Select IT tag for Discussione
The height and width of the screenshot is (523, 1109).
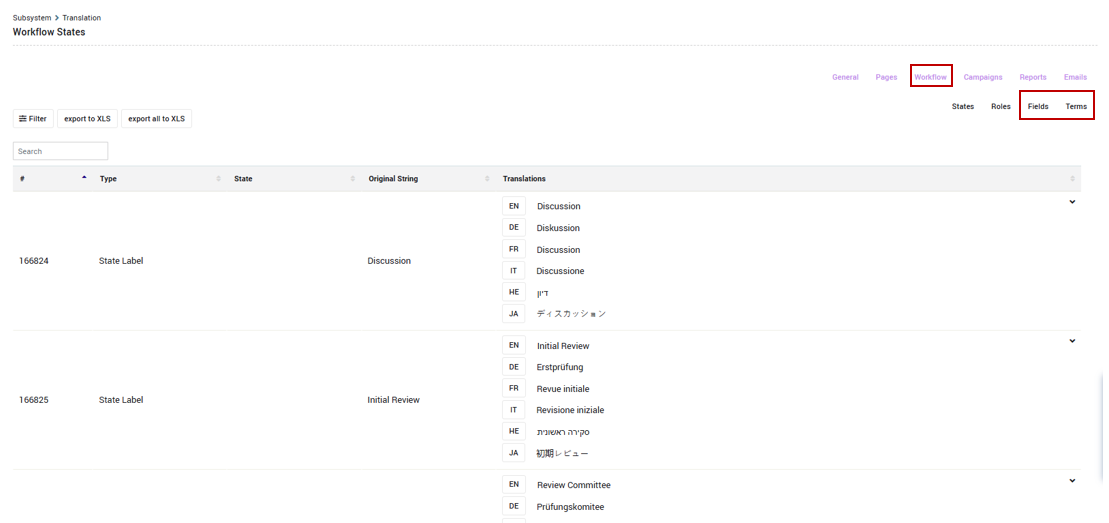point(514,270)
